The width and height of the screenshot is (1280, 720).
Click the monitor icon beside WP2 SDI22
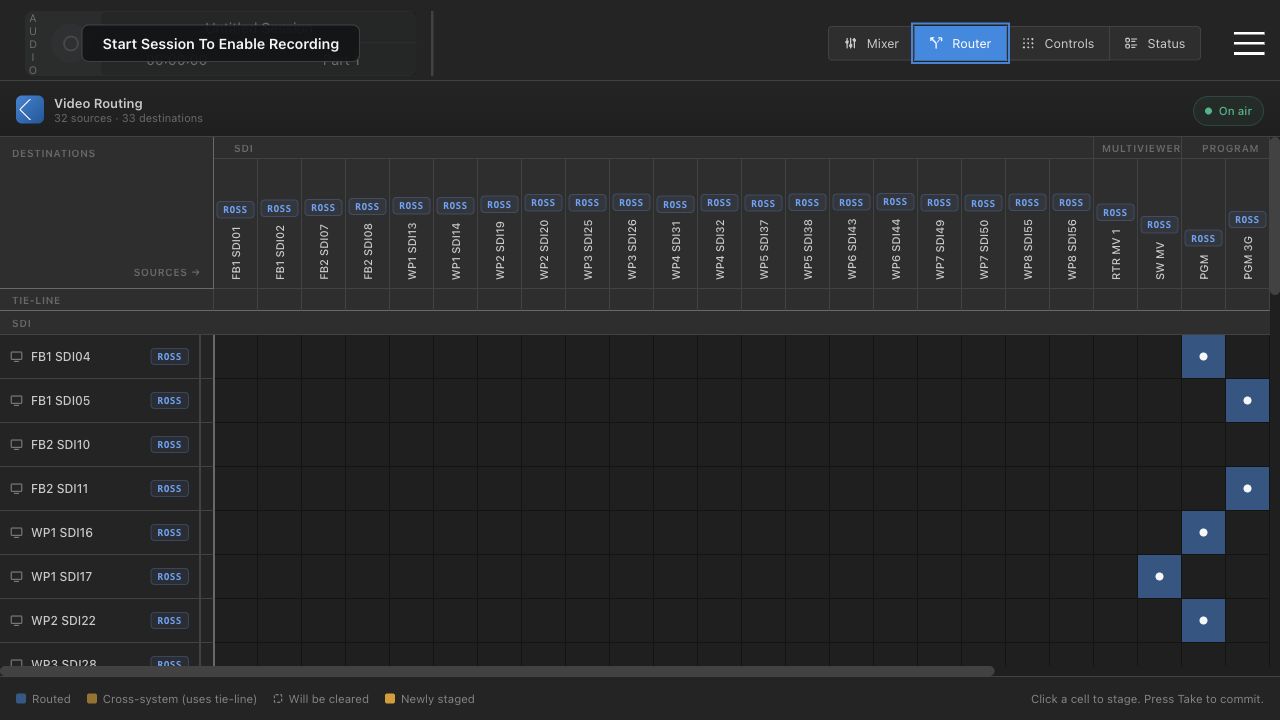(x=16, y=621)
